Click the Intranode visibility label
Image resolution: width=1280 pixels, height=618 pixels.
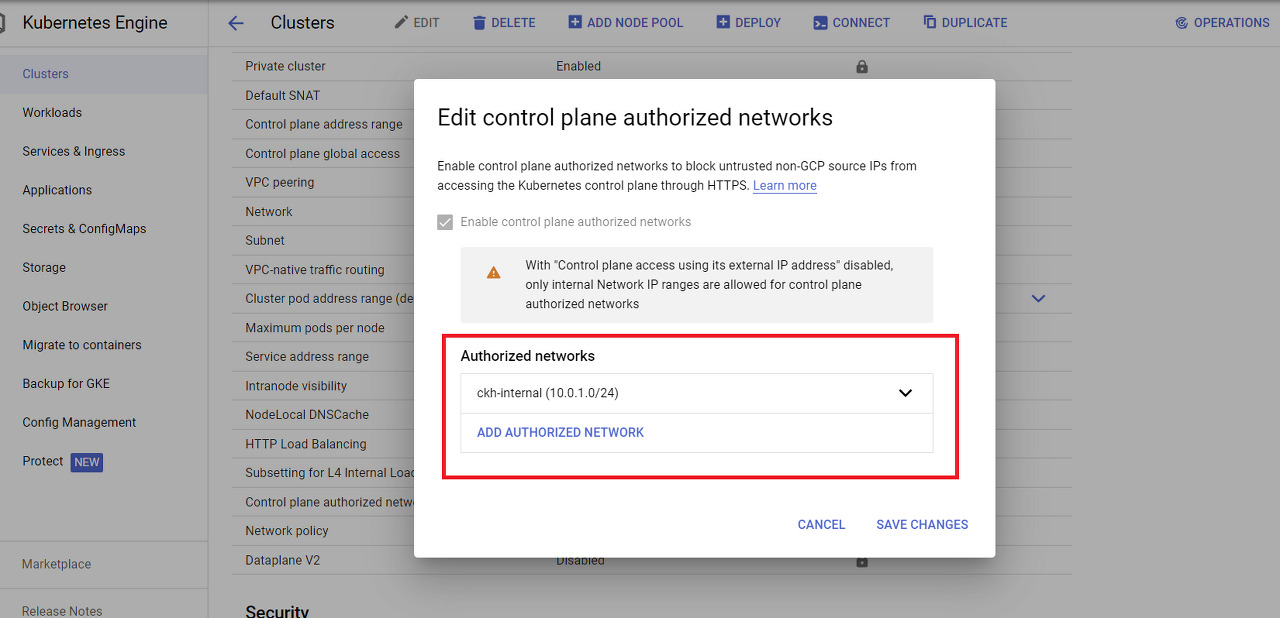[x=296, y=386]
